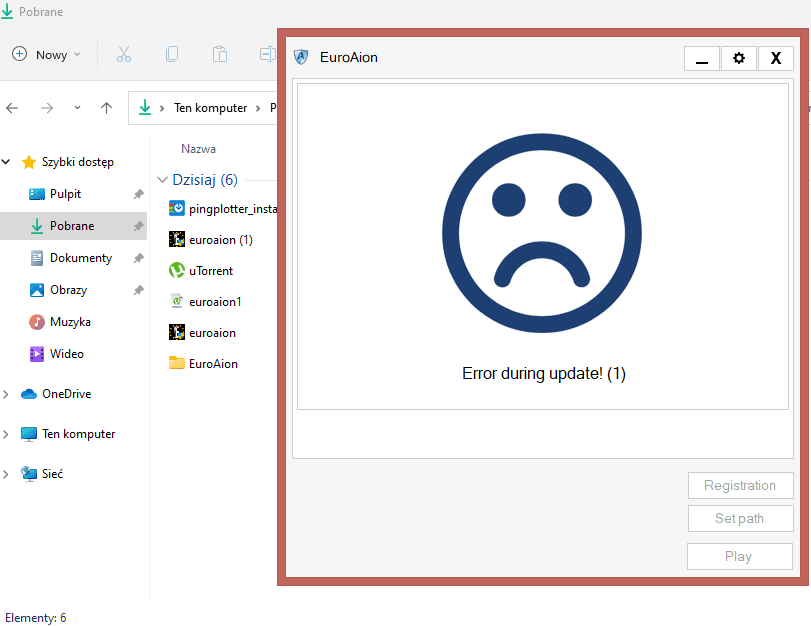
Task: Click the Navigate up arrow button
Action: (x=106, y=108)
